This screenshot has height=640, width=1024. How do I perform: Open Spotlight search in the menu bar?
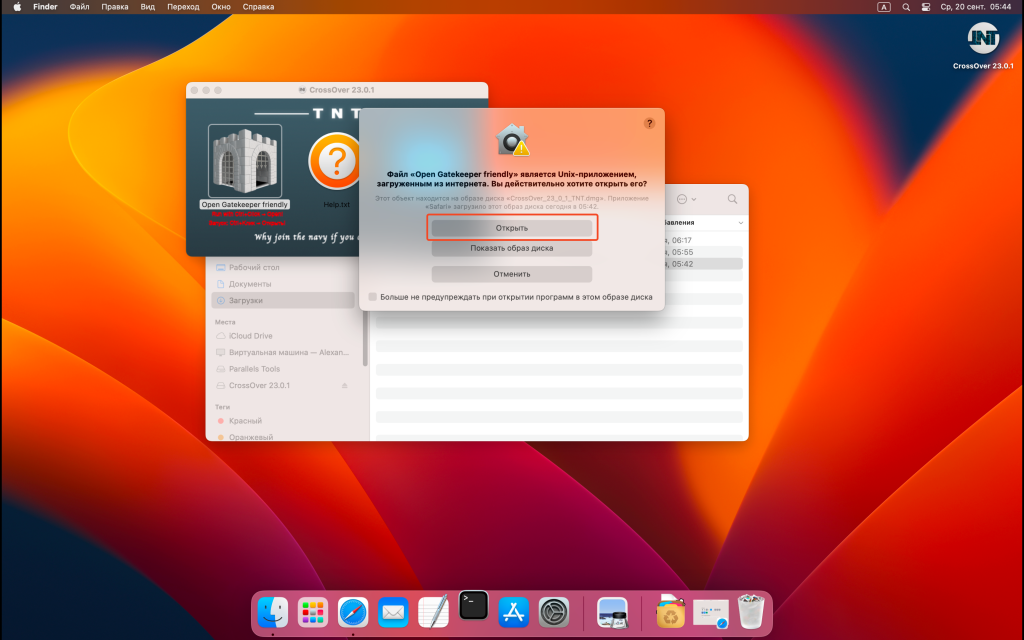point(906,7)
